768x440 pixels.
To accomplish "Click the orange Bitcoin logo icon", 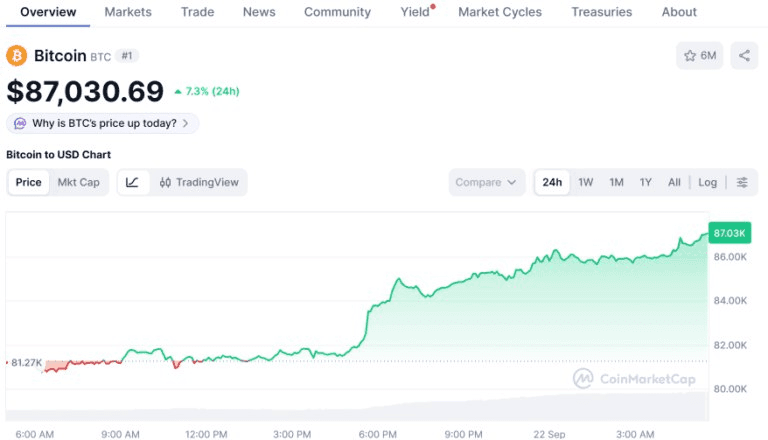I will click(x=17, y=56).
